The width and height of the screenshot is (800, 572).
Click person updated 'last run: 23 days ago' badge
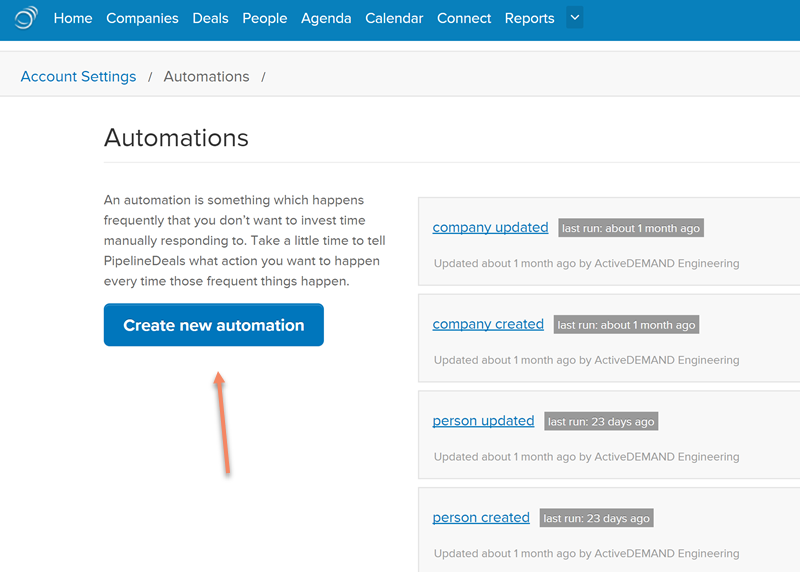coord(601,421)
